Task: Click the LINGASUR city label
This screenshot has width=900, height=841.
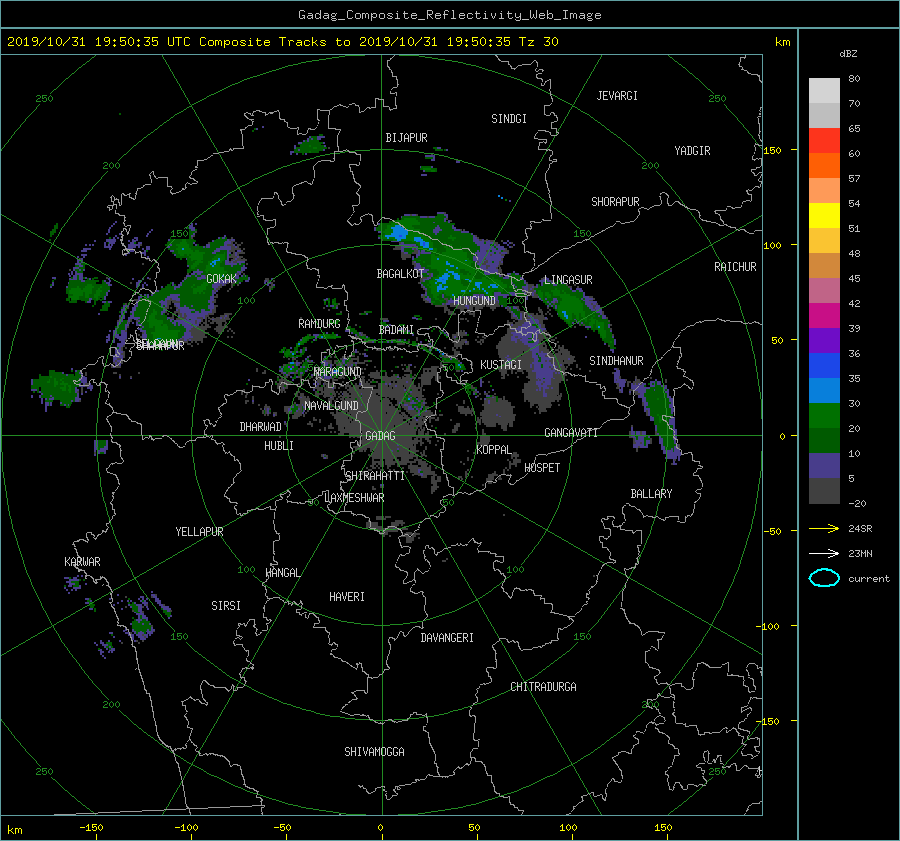Action: tap(568, 280)
